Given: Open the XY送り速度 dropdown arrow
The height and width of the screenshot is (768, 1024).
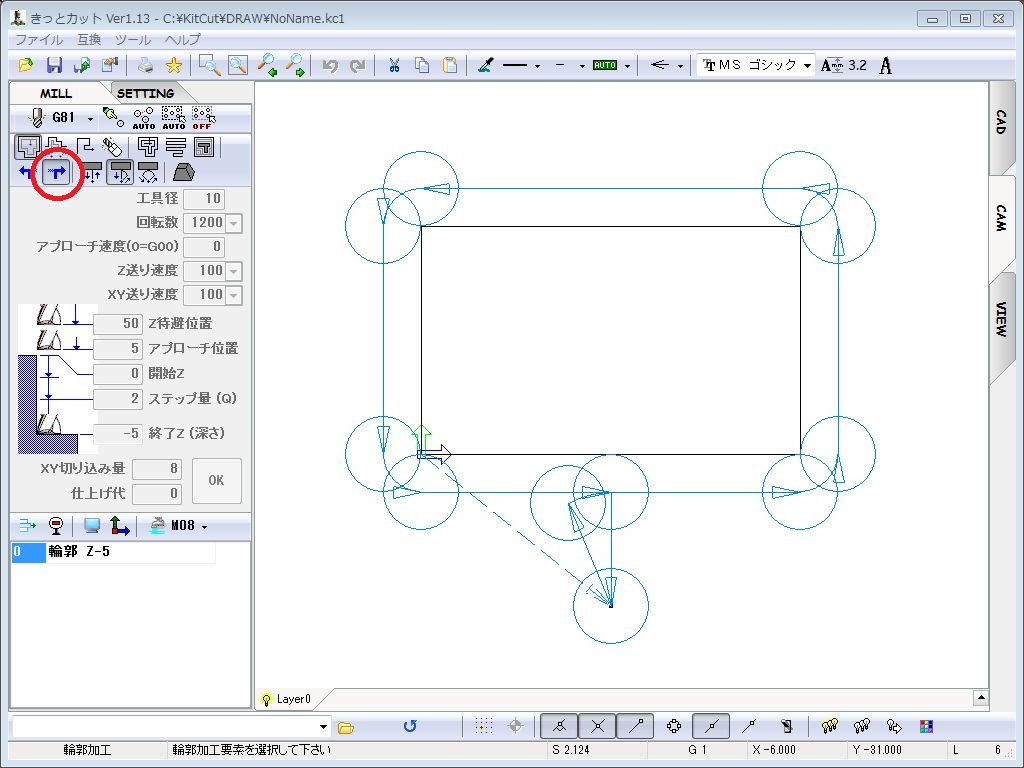Looking at the screenshot, I should click(234, 295).
